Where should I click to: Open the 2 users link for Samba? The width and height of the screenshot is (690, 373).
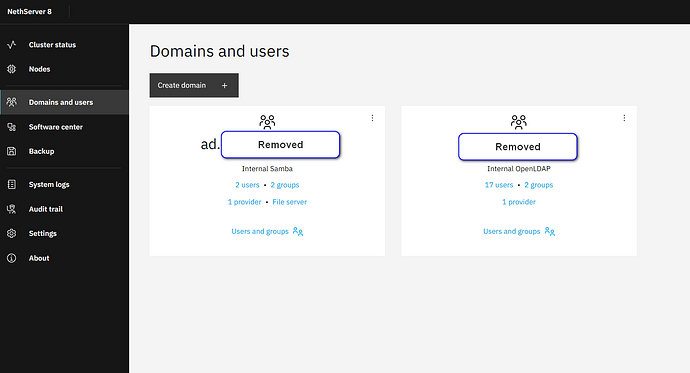click(x=247, y=185)
